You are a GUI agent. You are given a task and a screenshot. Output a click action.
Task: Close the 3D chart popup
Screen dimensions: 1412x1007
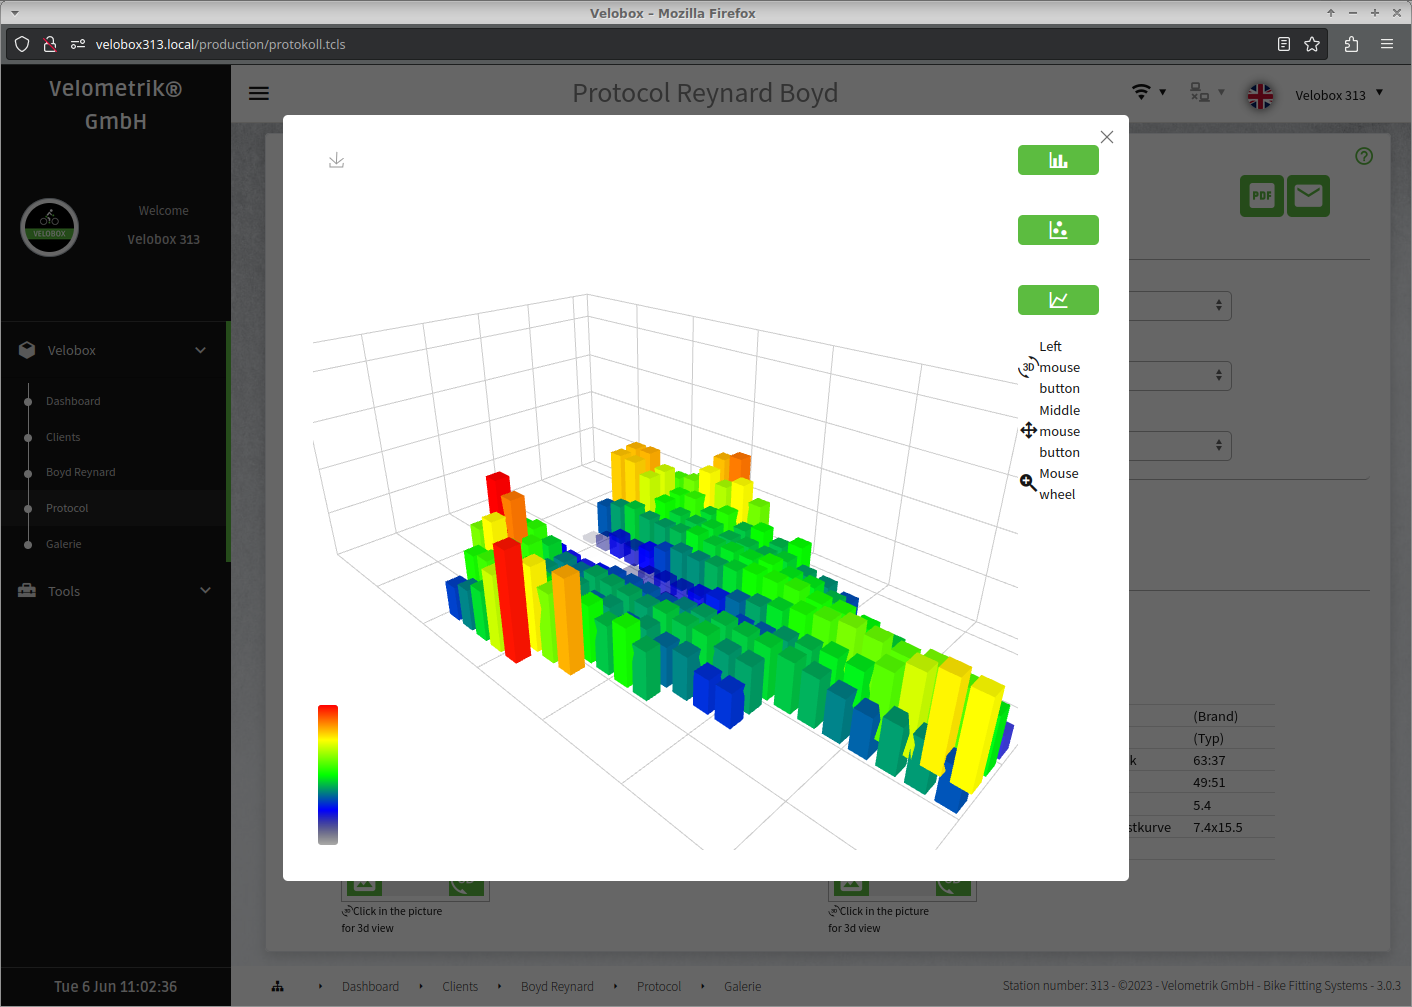coord(1106,137)
